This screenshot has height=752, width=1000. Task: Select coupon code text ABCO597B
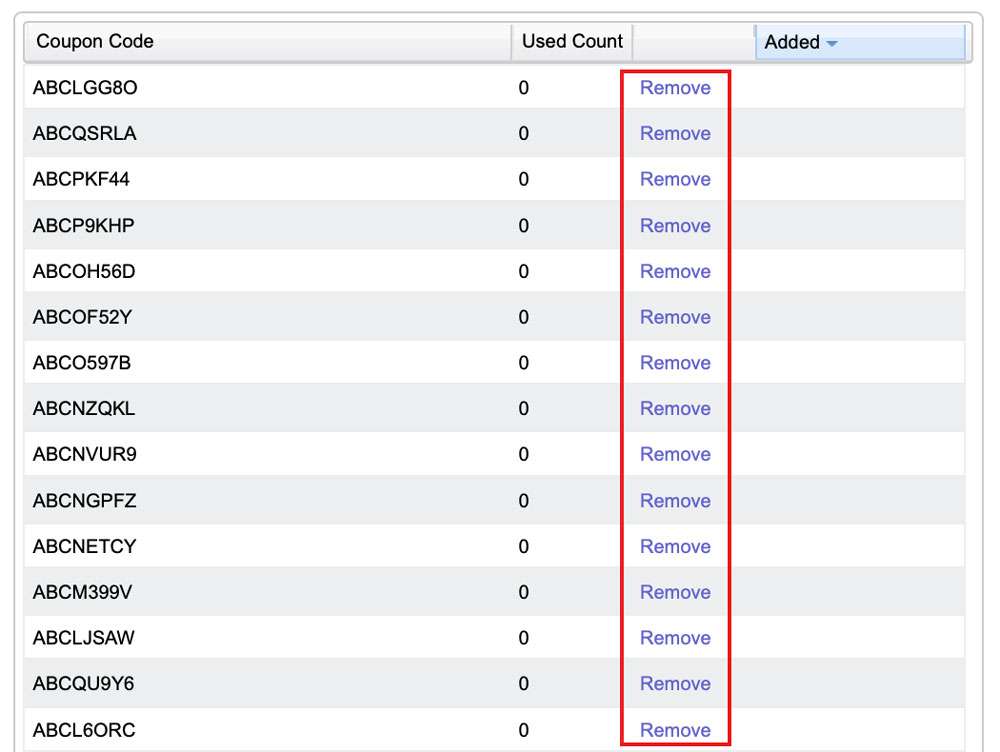[x=82, y=364]
